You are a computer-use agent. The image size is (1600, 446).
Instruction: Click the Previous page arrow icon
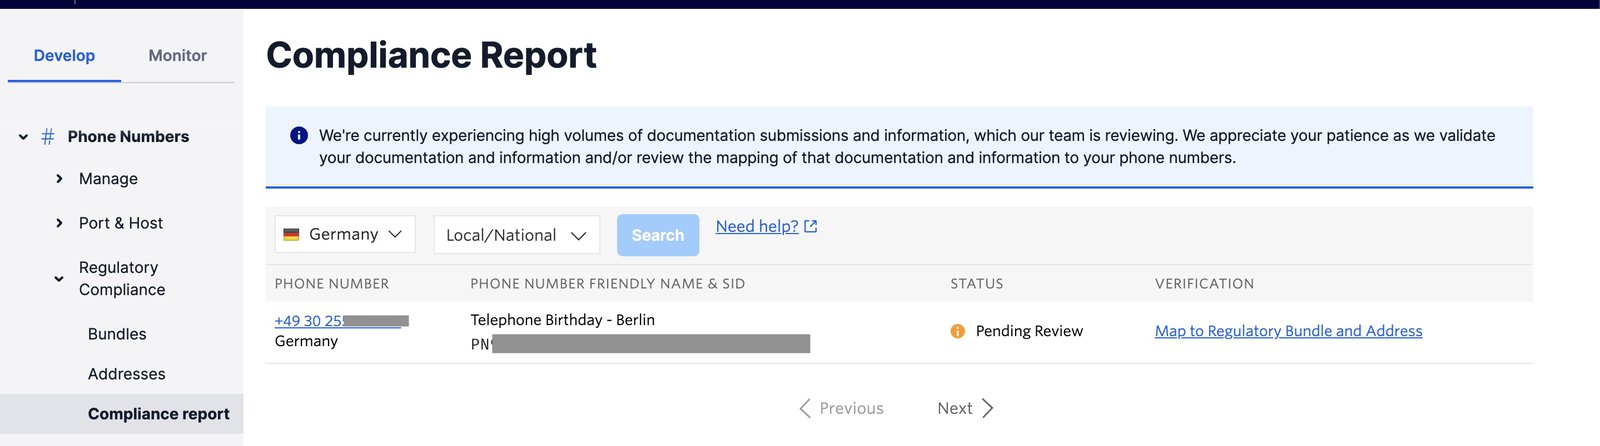[x=805, y=408]
